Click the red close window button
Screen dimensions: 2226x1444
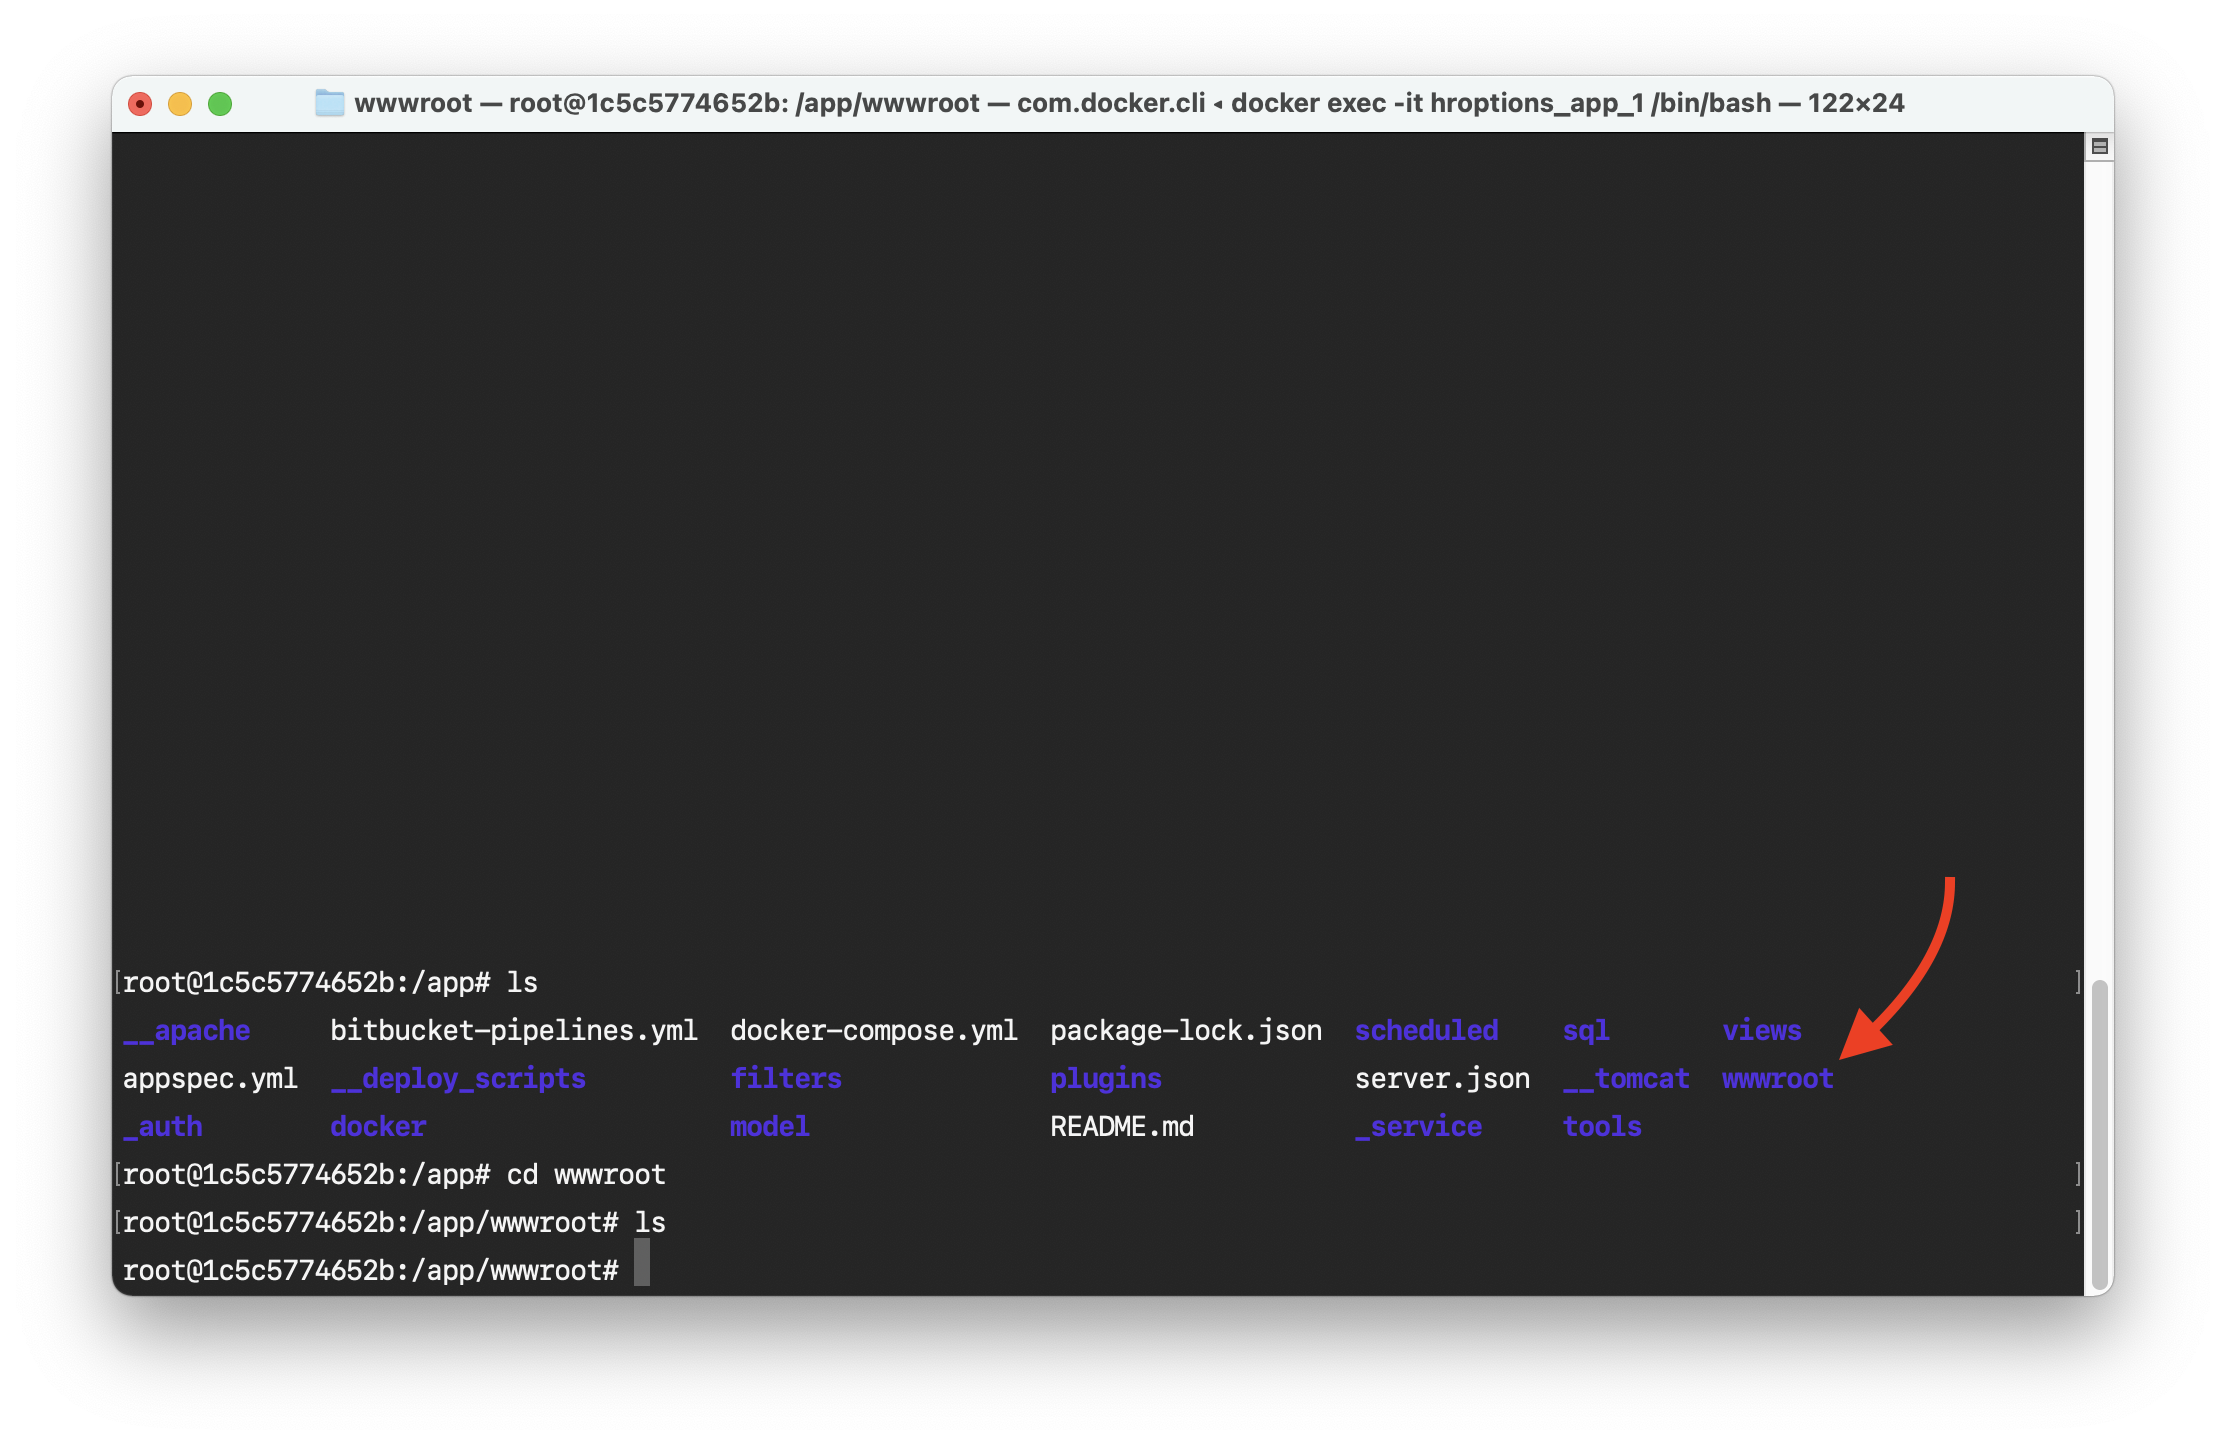click(x=140, y=104)
